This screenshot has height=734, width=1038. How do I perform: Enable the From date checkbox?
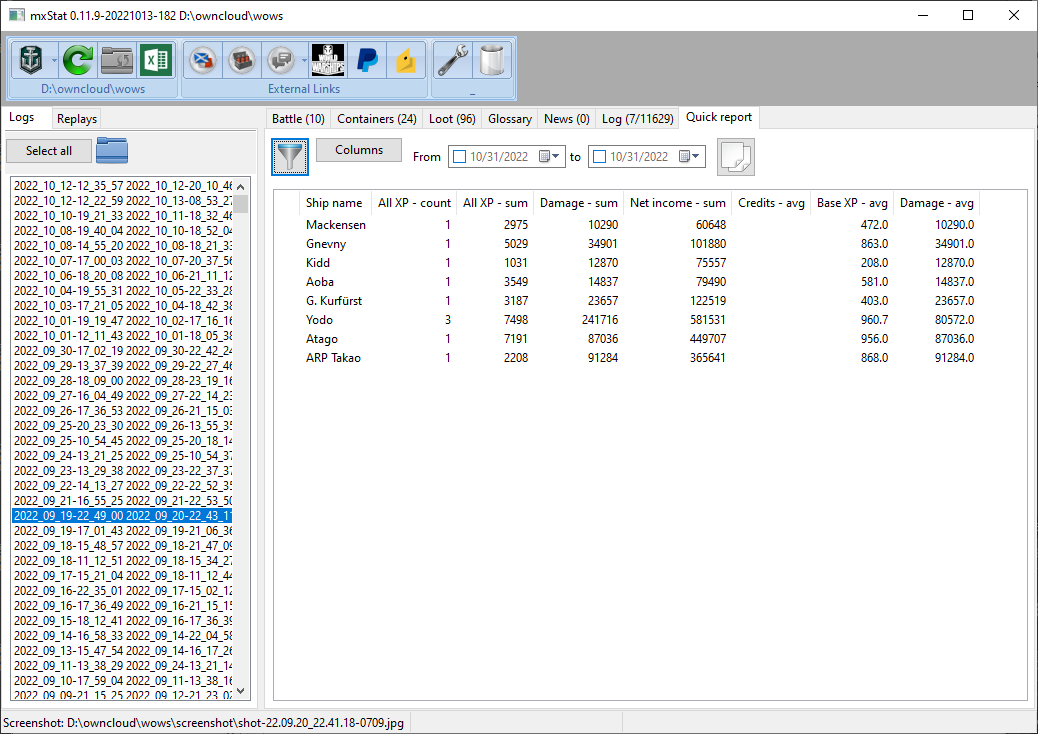459,157
